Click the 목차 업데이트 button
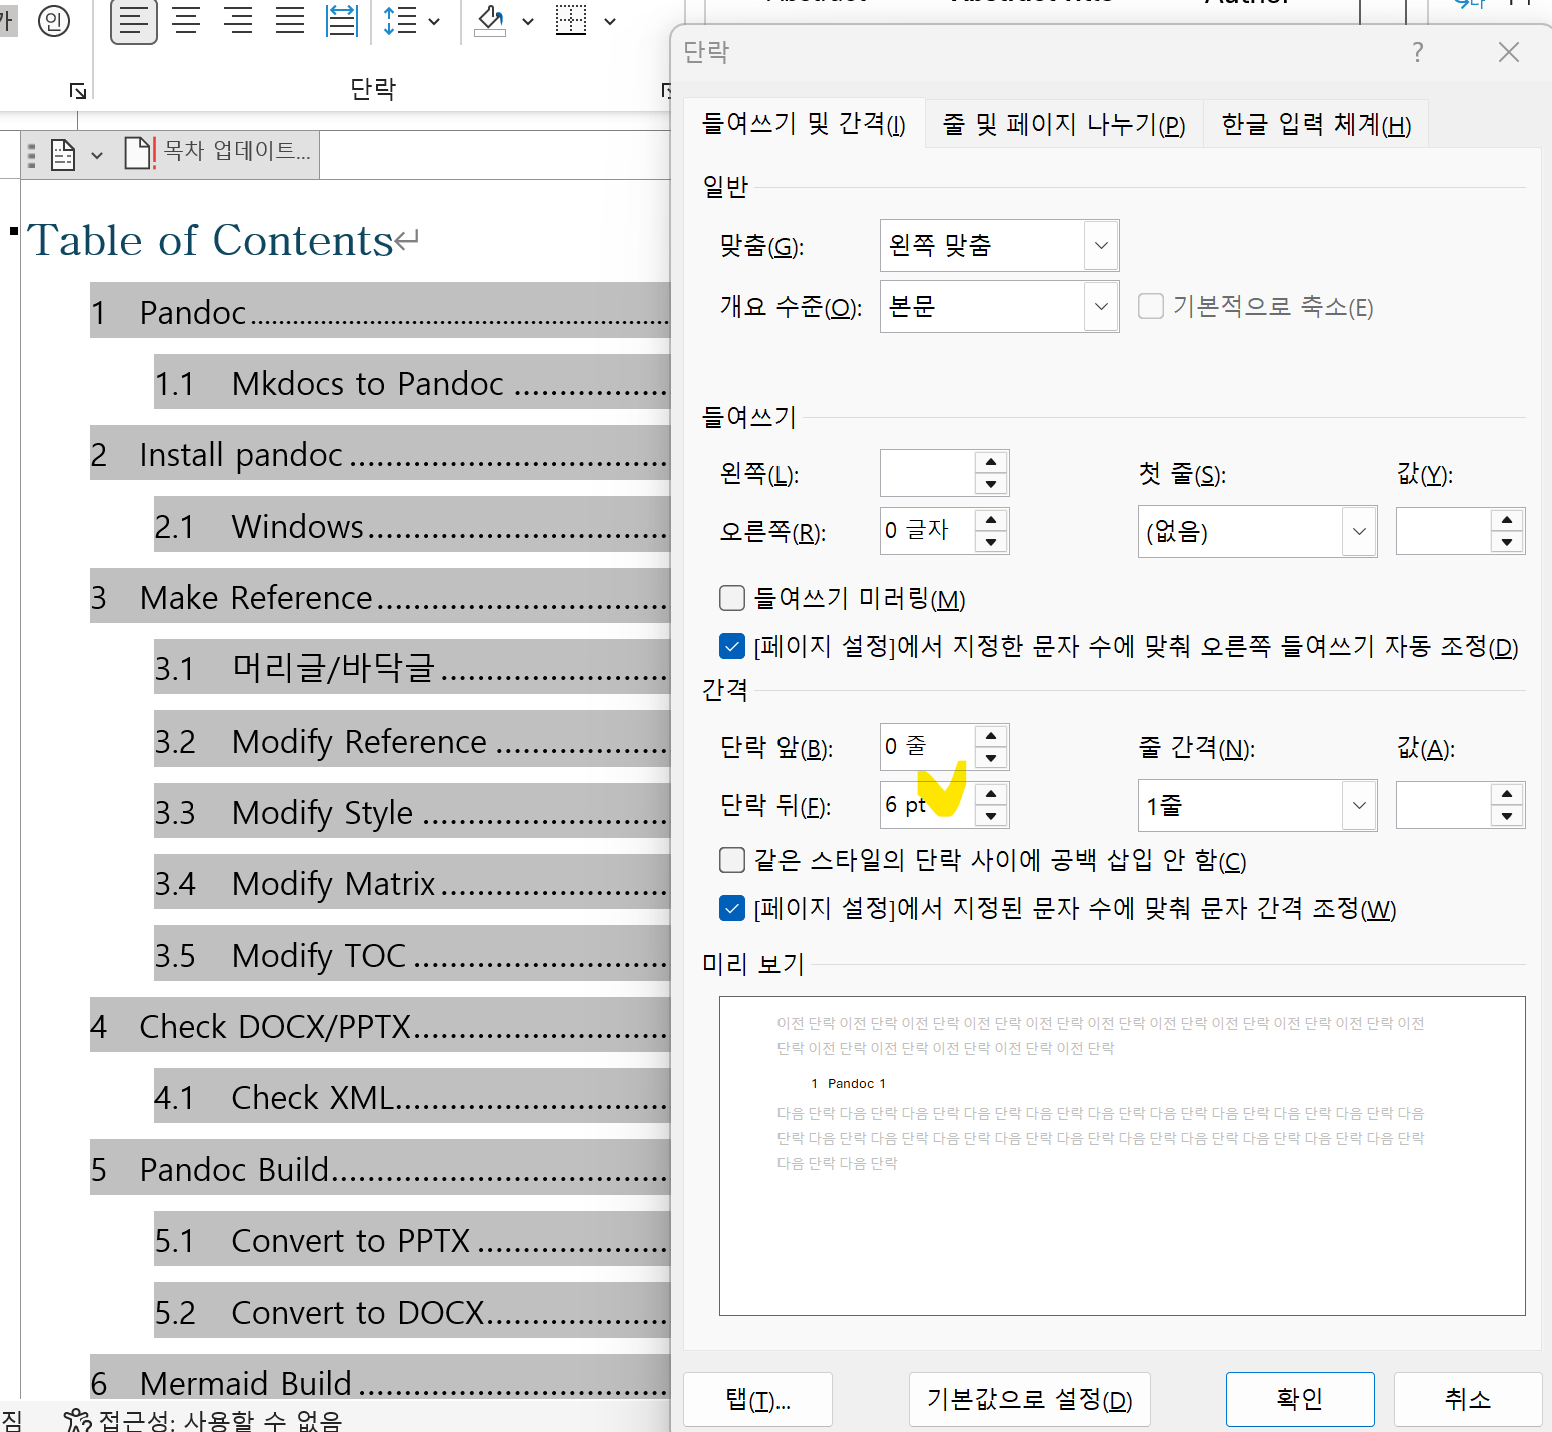 tap(218, 152)
